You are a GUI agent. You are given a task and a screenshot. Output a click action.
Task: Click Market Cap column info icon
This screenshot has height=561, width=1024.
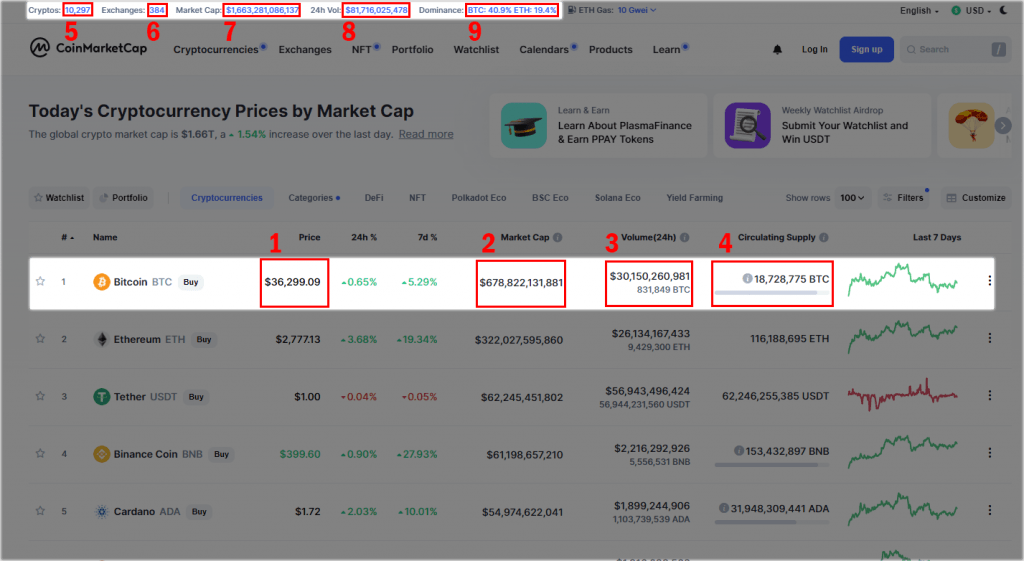(x=558, y=238)
